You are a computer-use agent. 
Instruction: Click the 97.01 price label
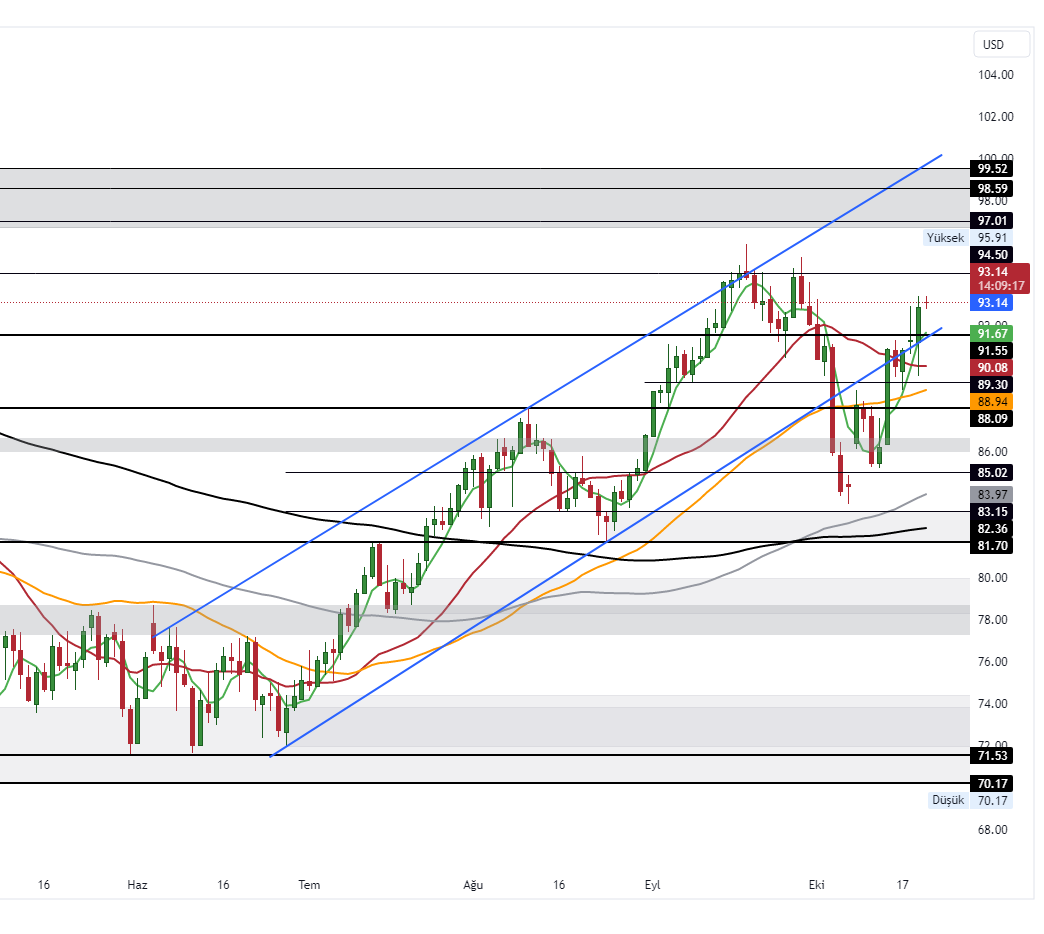pyautogui.click(x=992, y=220)
